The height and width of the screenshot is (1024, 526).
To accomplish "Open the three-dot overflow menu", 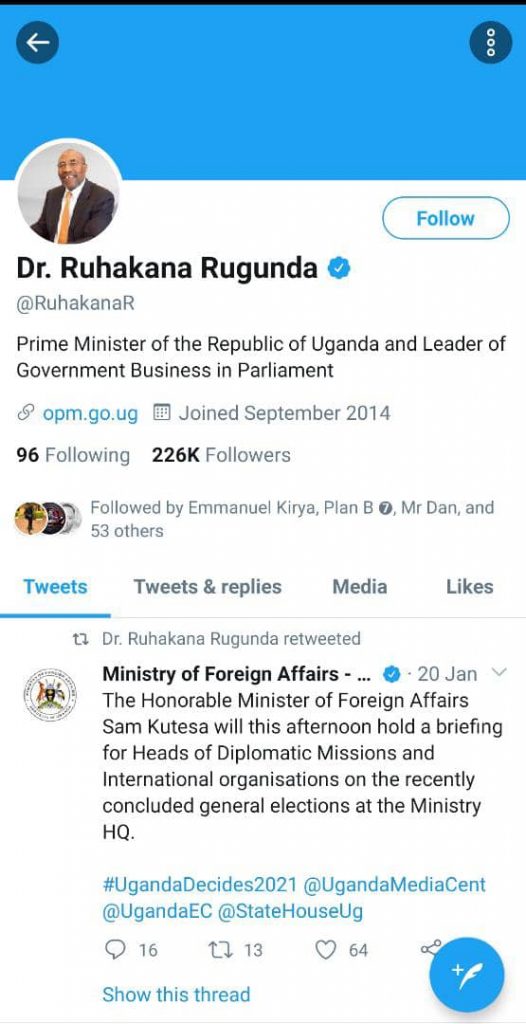I will 491,42.
